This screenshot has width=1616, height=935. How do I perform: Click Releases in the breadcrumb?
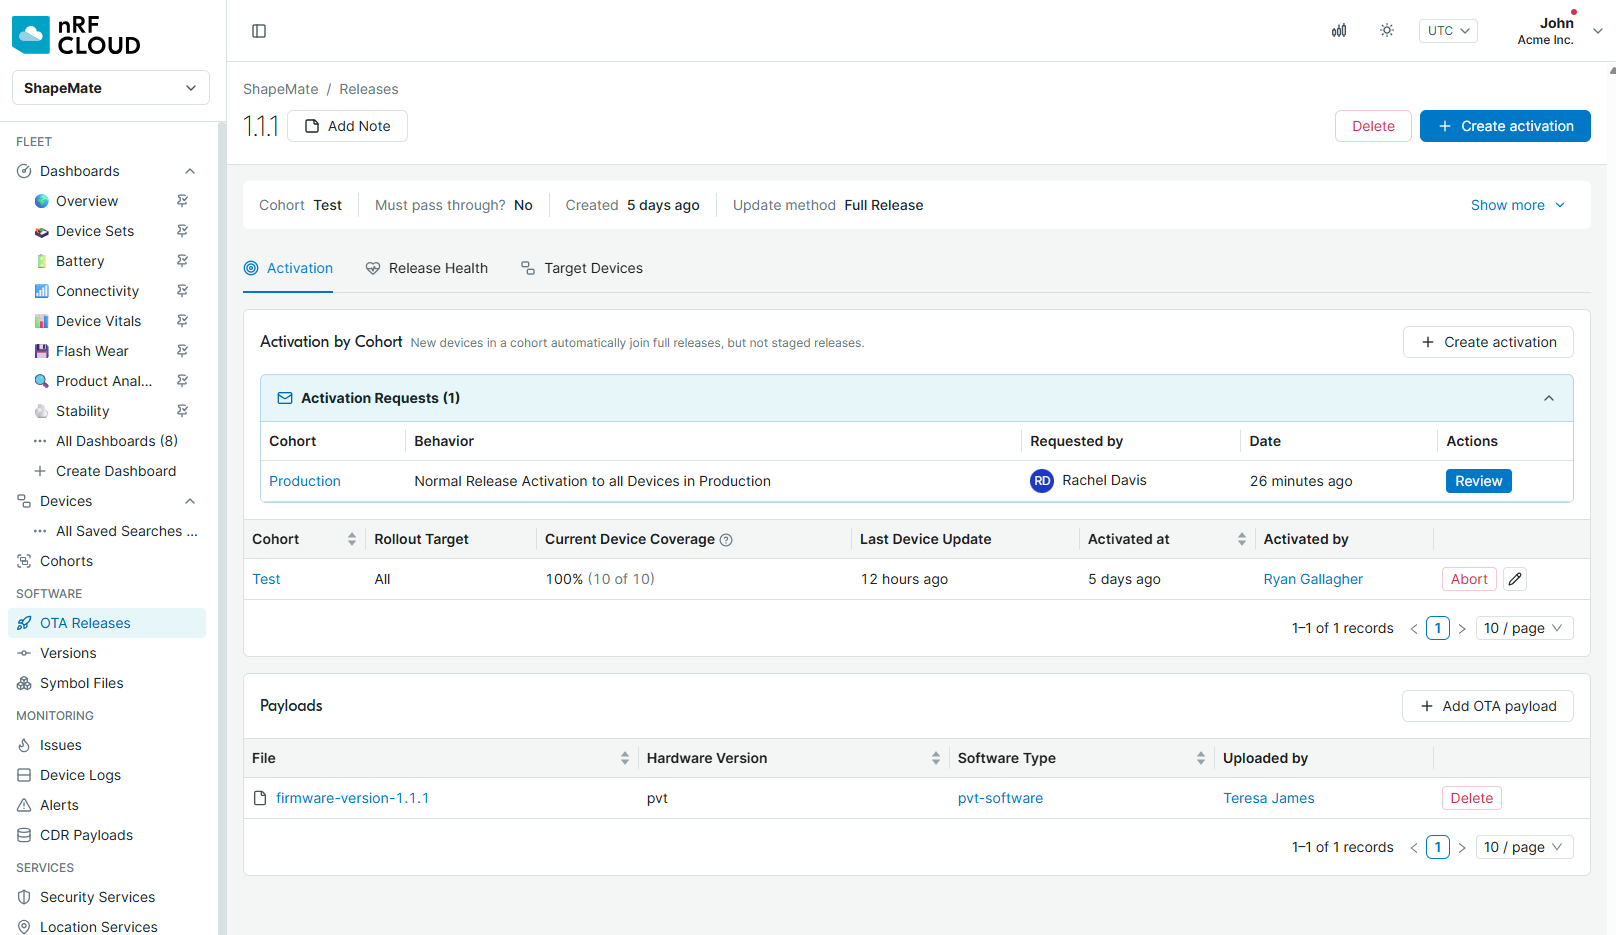(x=368, y=89)
